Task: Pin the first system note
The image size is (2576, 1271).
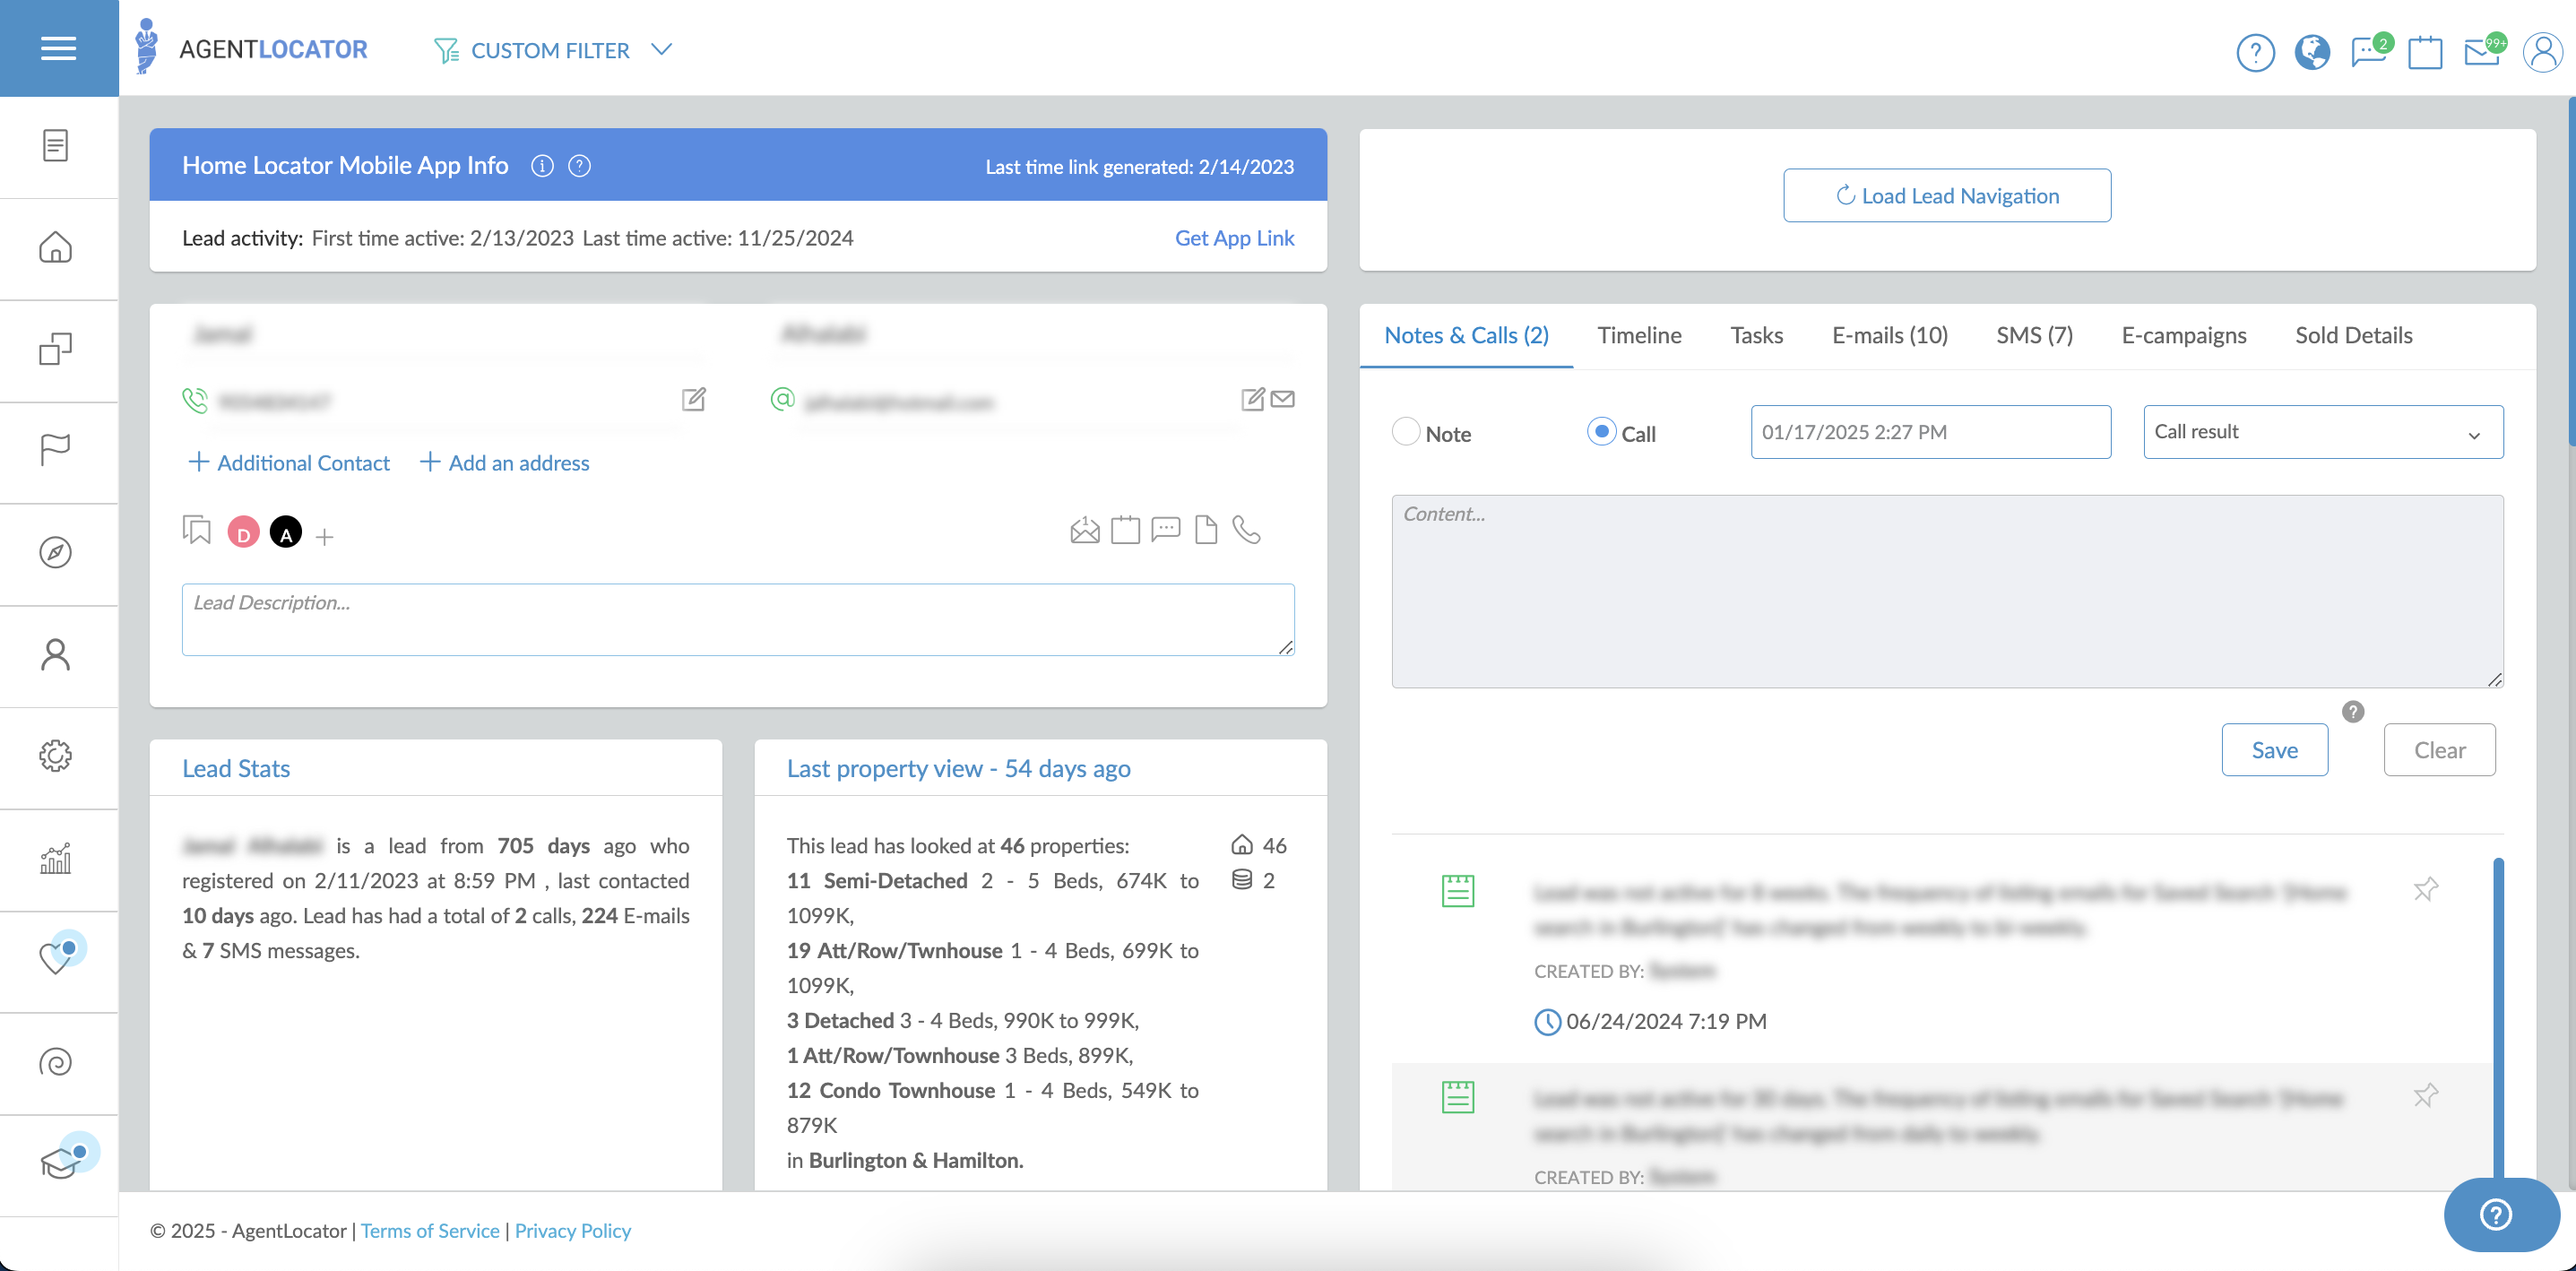Action: [x=2427, y=888]
